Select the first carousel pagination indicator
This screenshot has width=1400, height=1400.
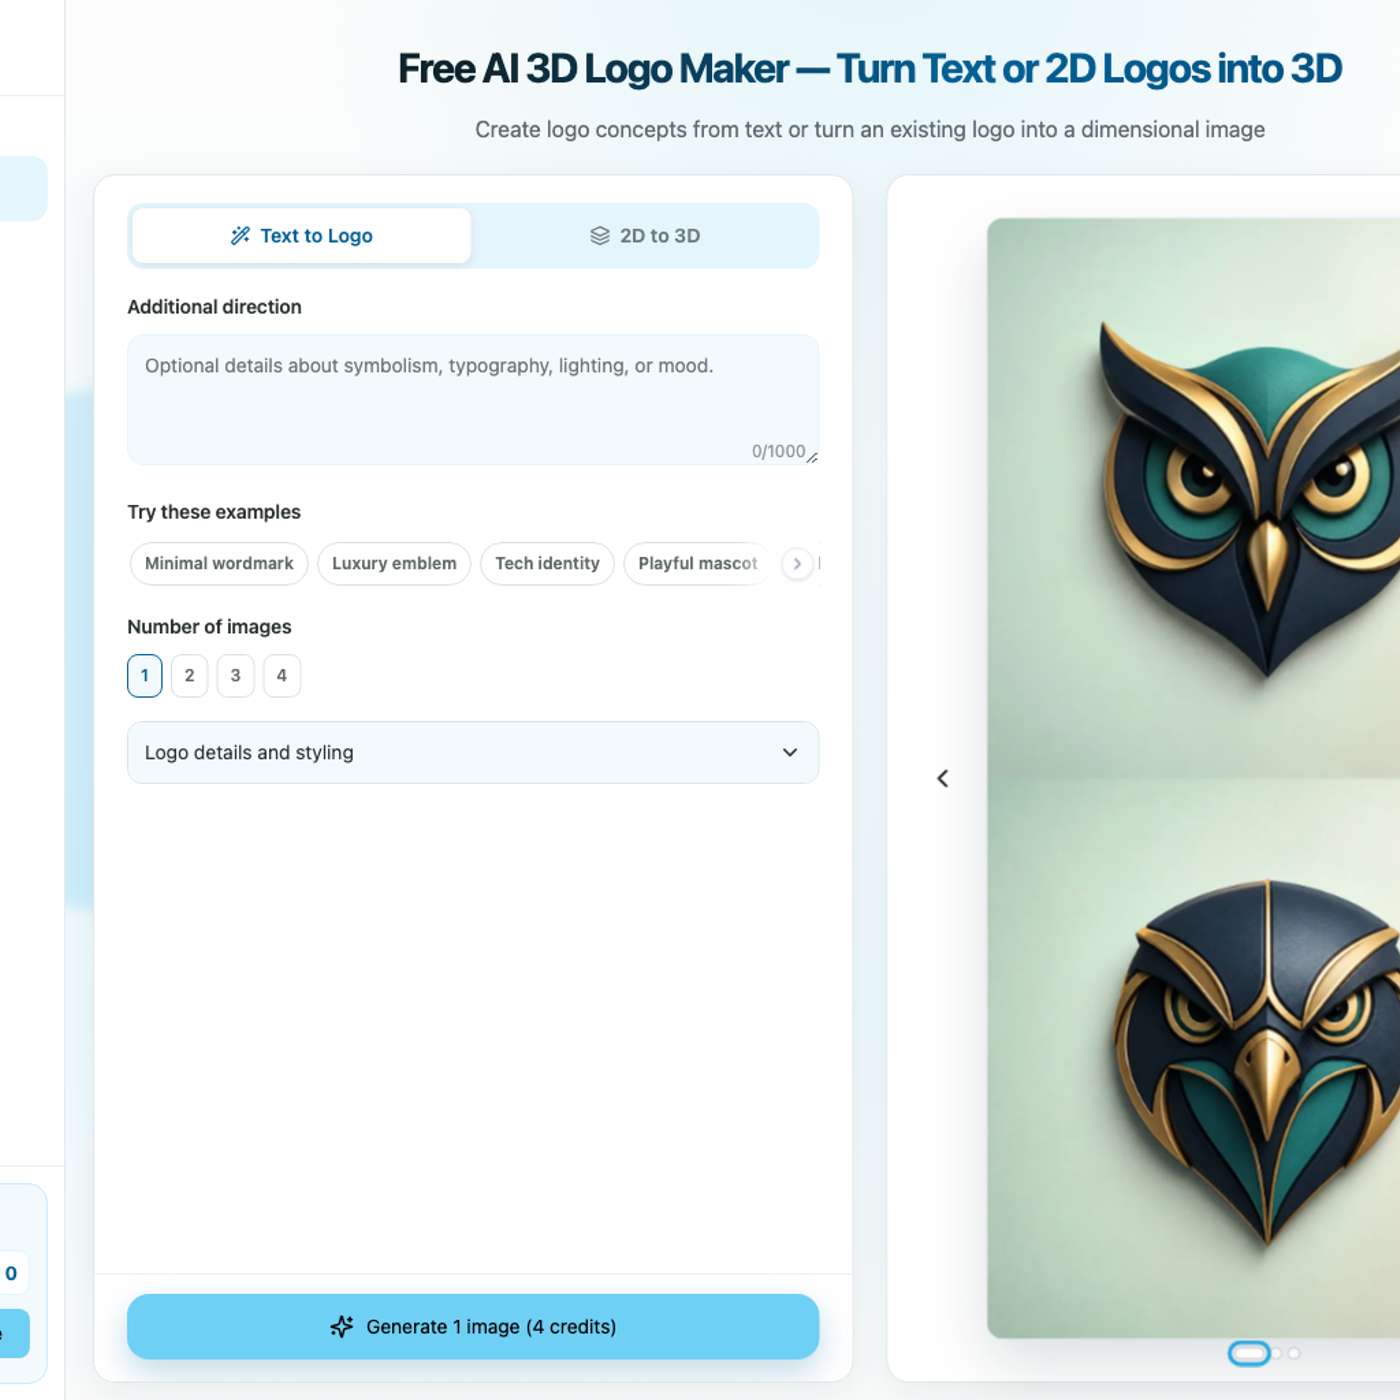point(1249,1354)
